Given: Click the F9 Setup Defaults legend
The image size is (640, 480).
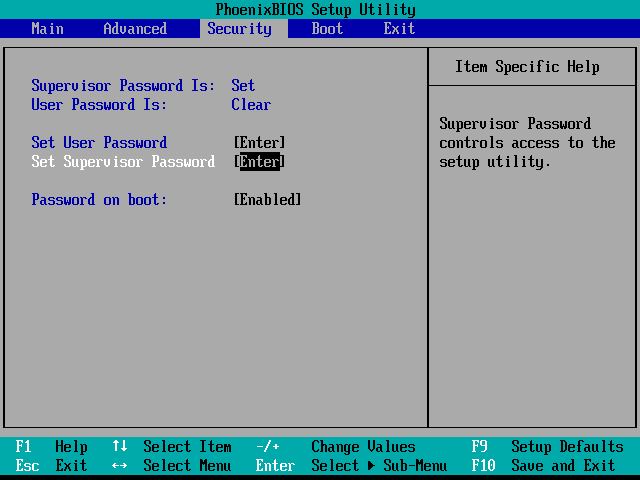Looking at the screenshot, I should click(547, 447).
